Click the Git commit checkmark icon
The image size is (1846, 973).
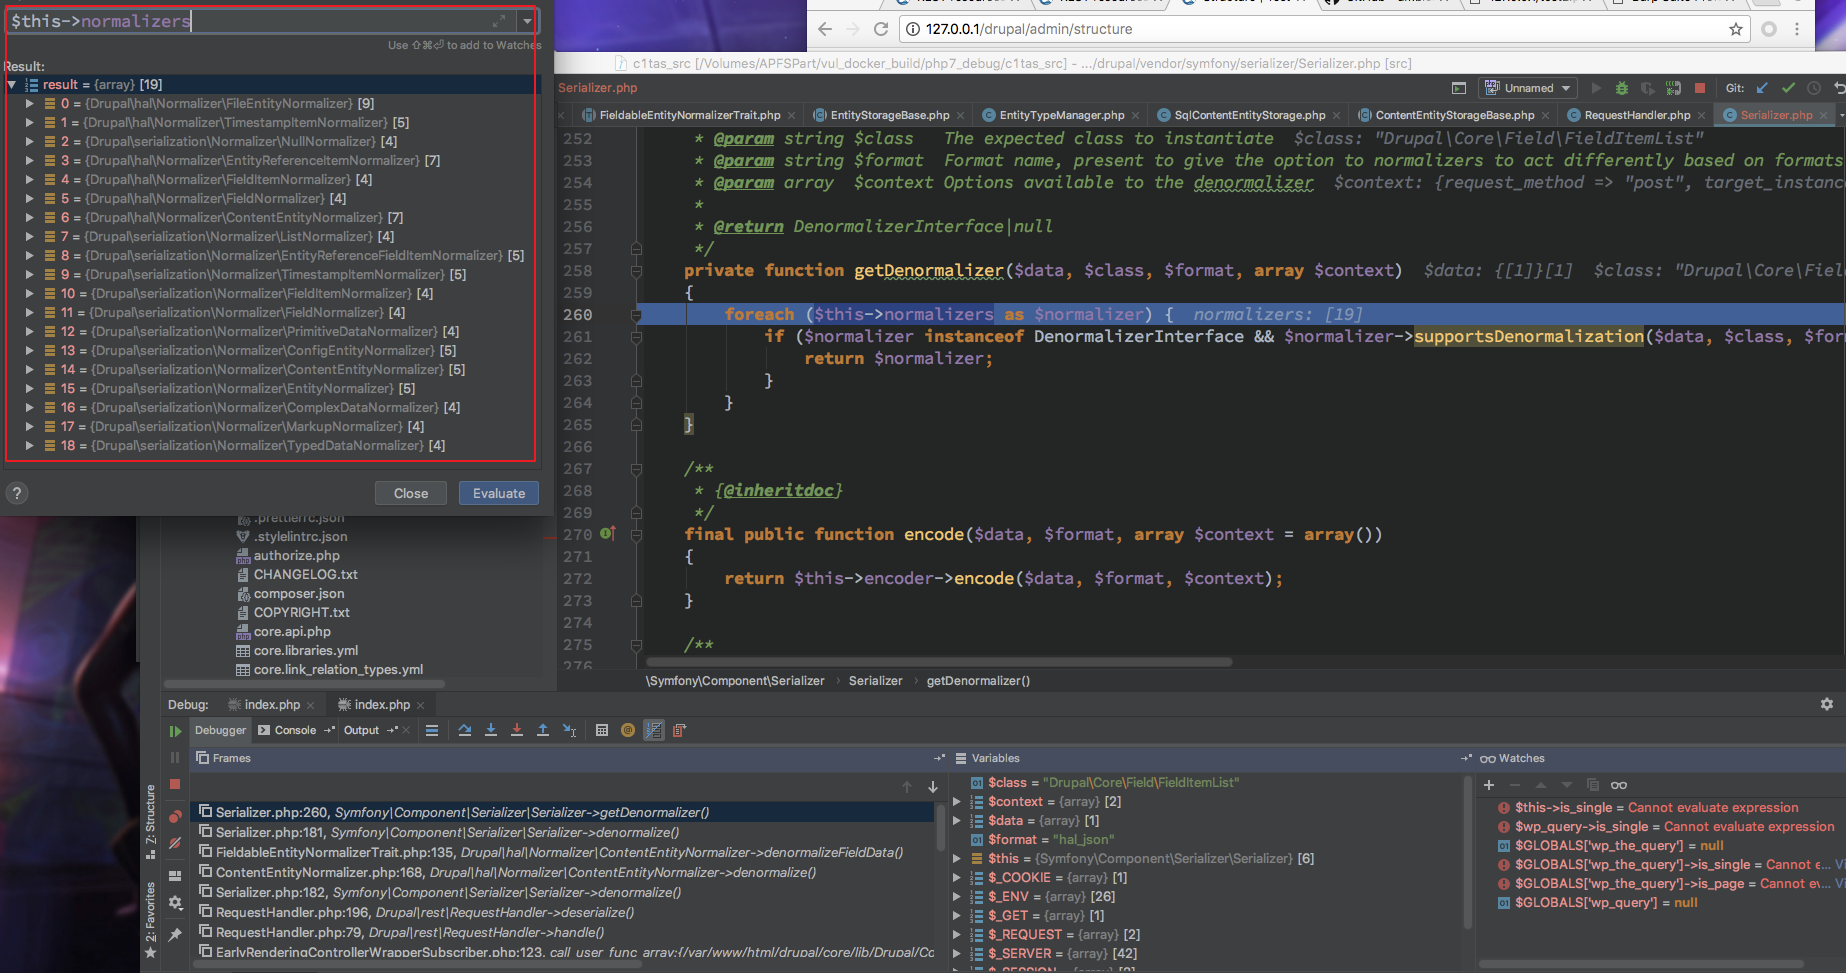coord(1788,88)
